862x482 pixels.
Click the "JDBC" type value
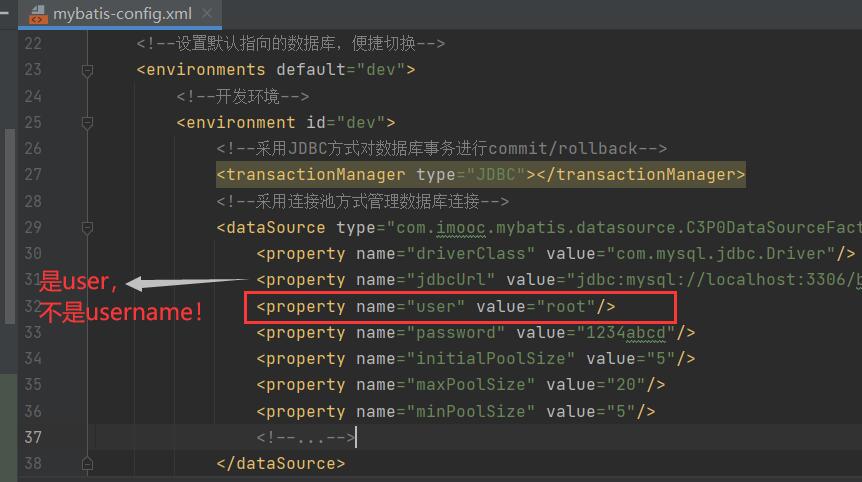[x=496, y=175]
